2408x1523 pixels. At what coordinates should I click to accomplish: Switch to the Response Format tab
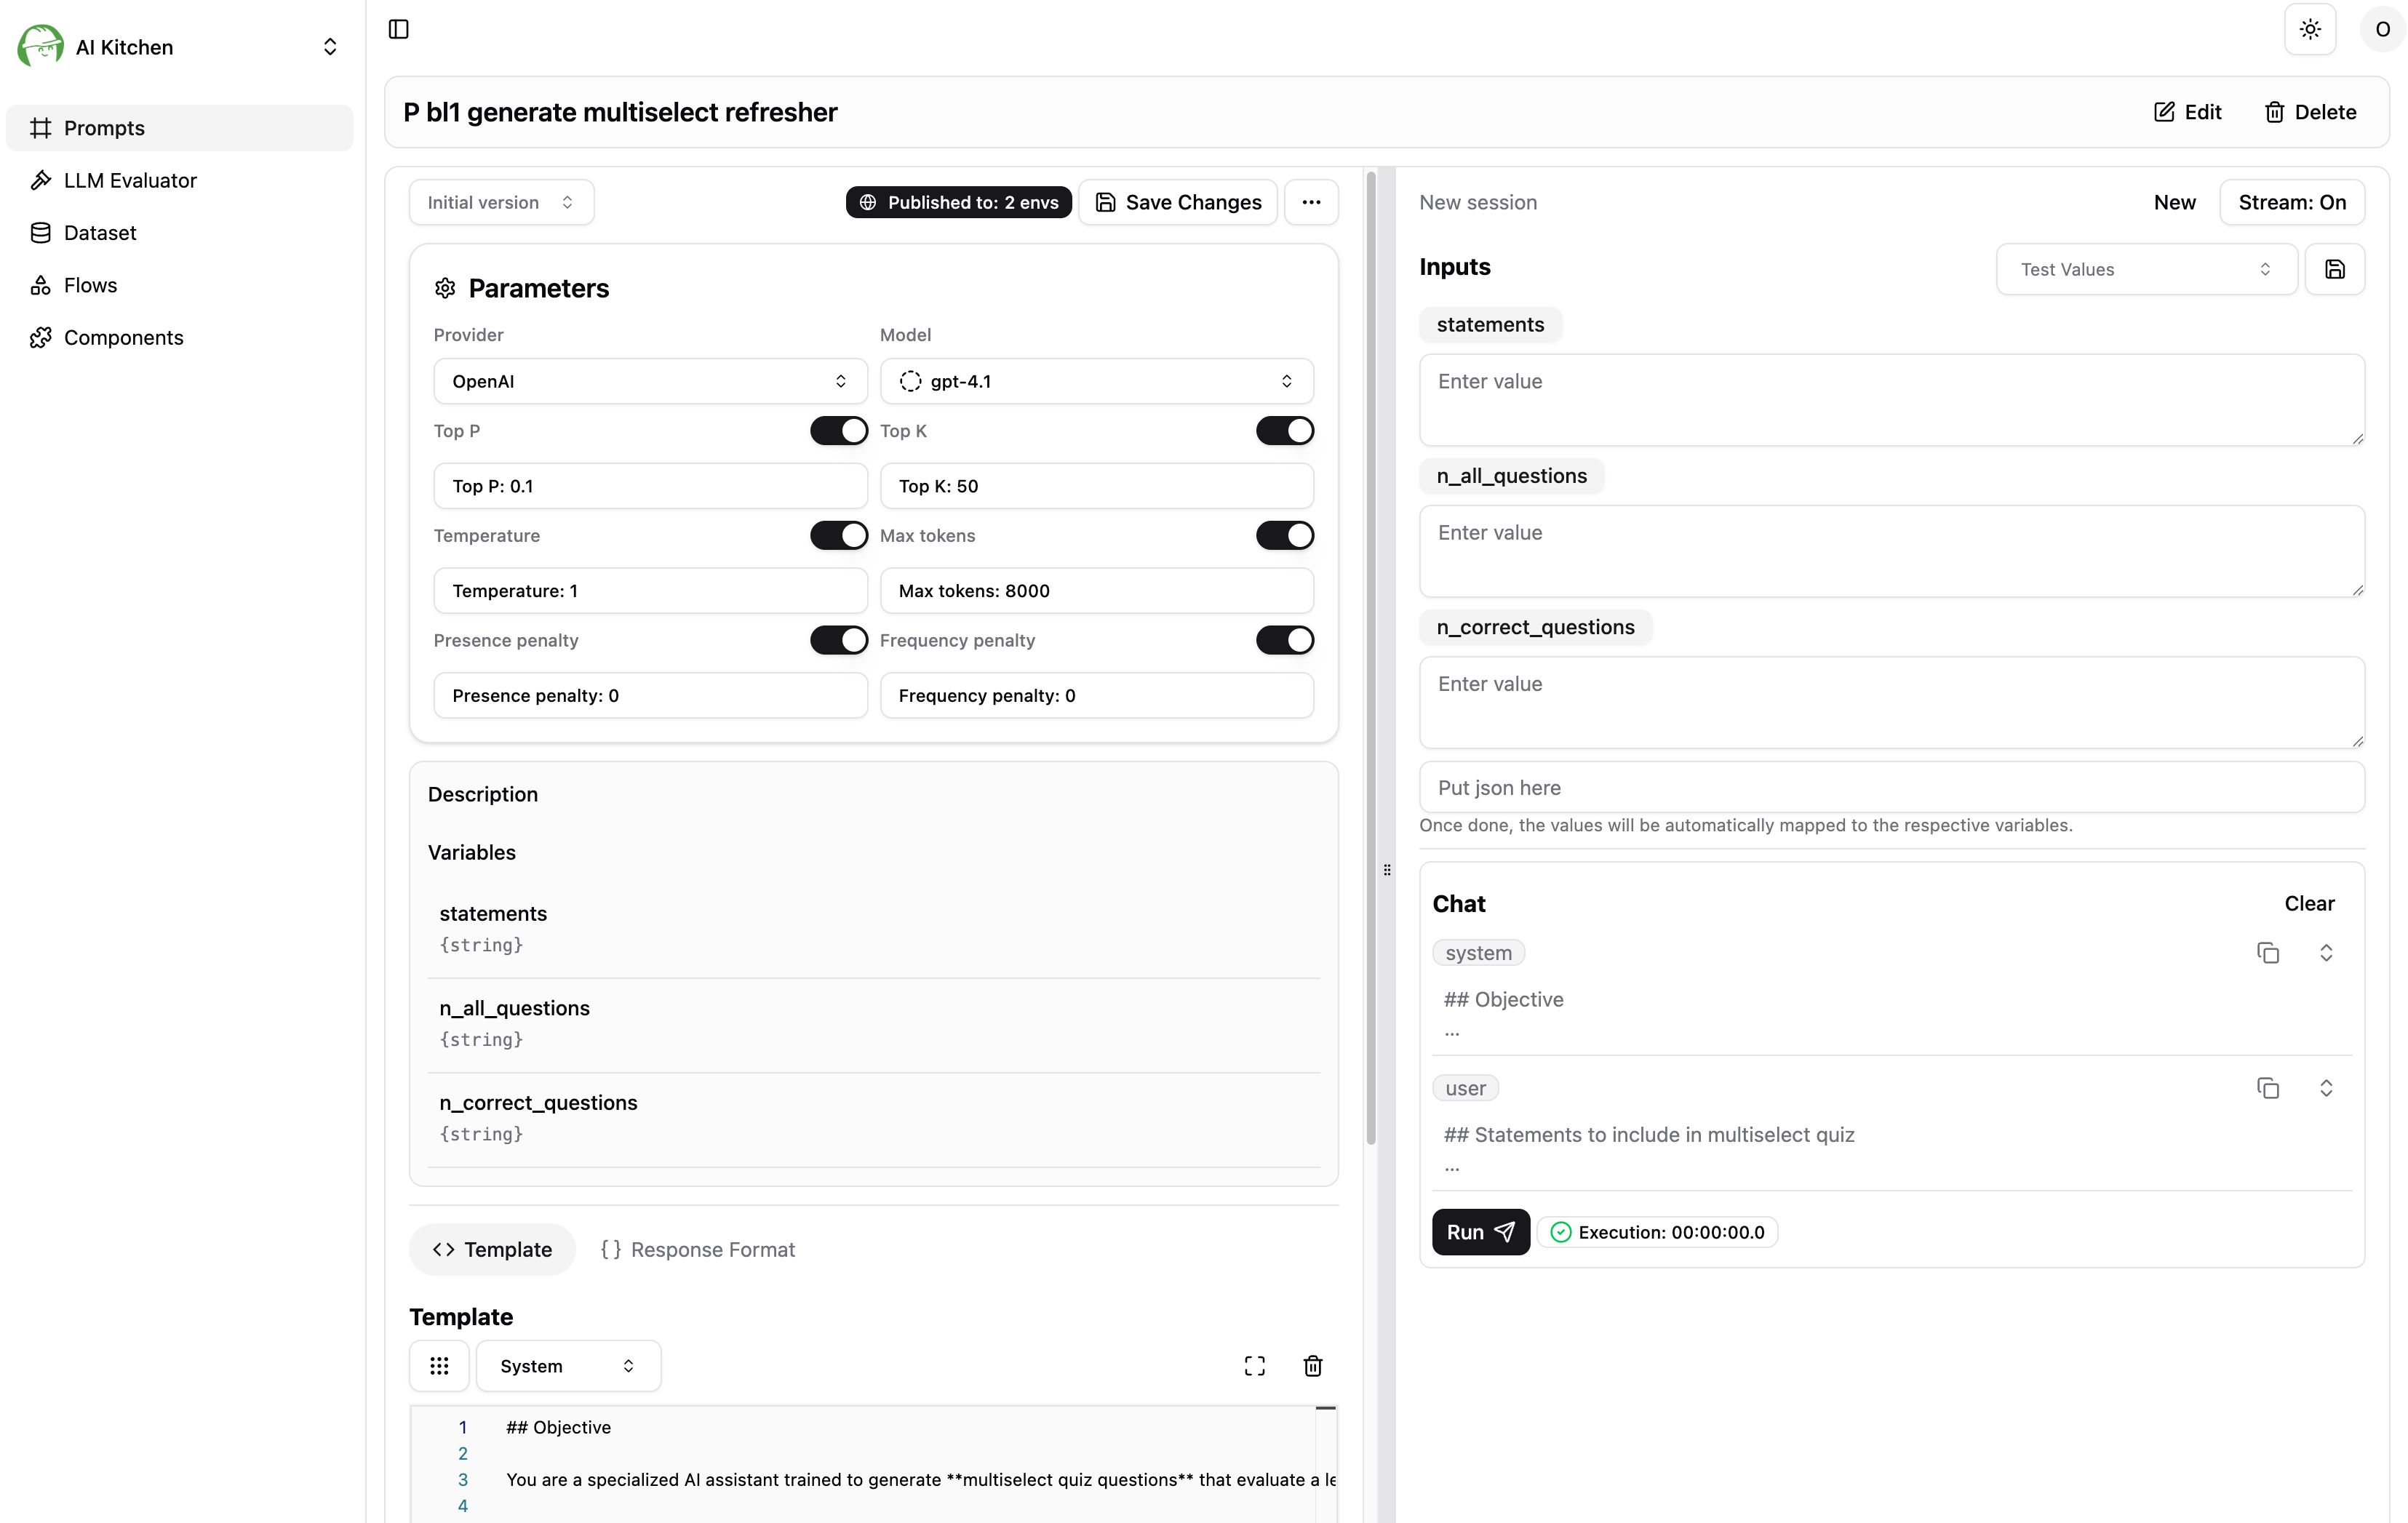(697, 1250)
